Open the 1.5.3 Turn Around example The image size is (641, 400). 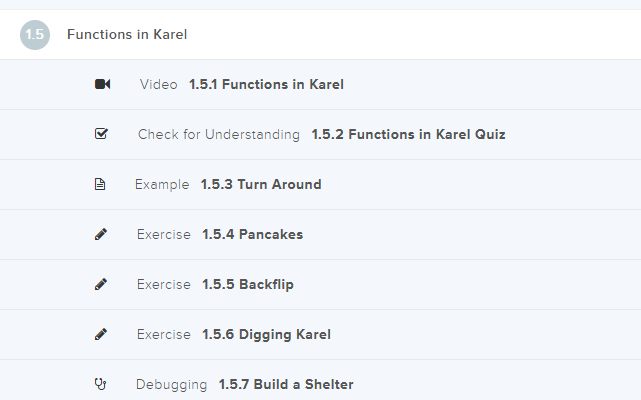click(260, 185)
